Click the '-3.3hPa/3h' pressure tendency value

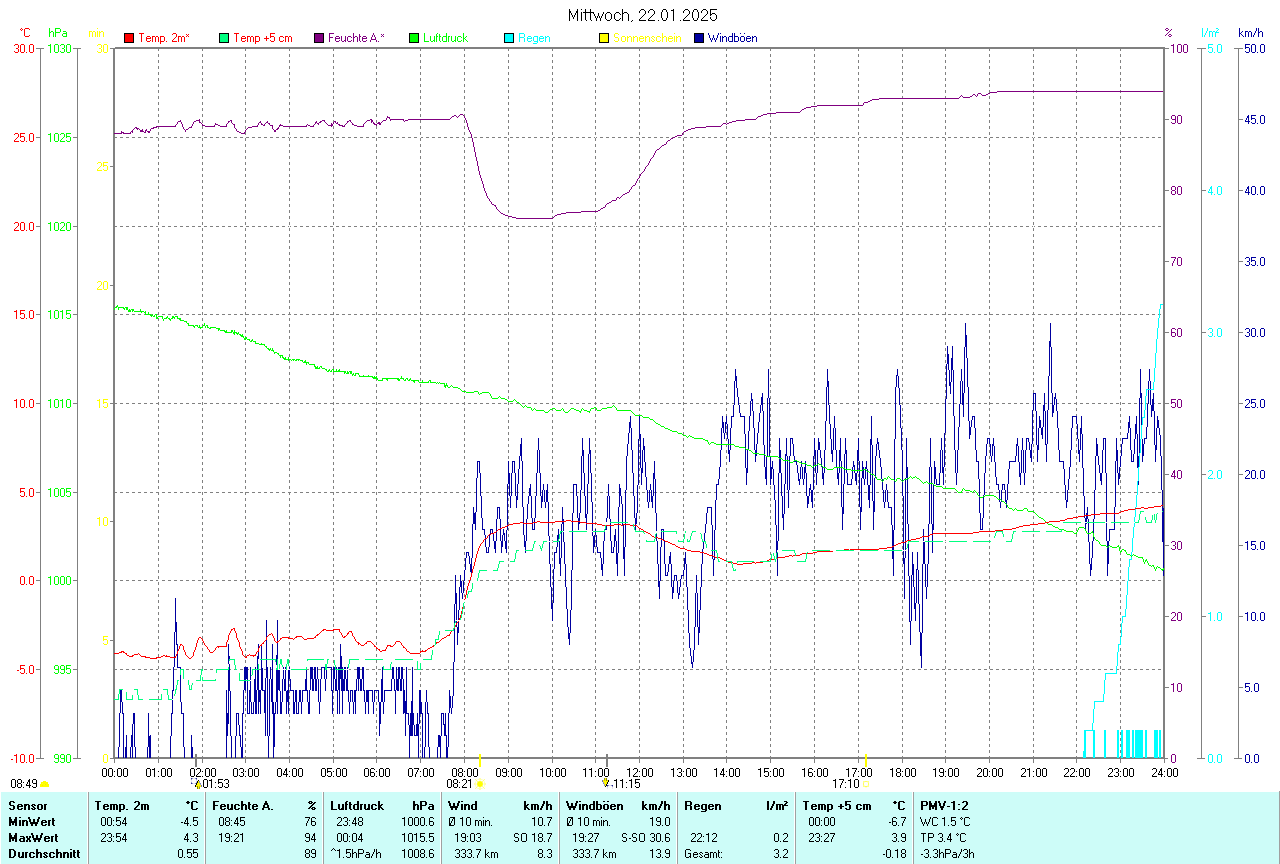pos(949,854)
